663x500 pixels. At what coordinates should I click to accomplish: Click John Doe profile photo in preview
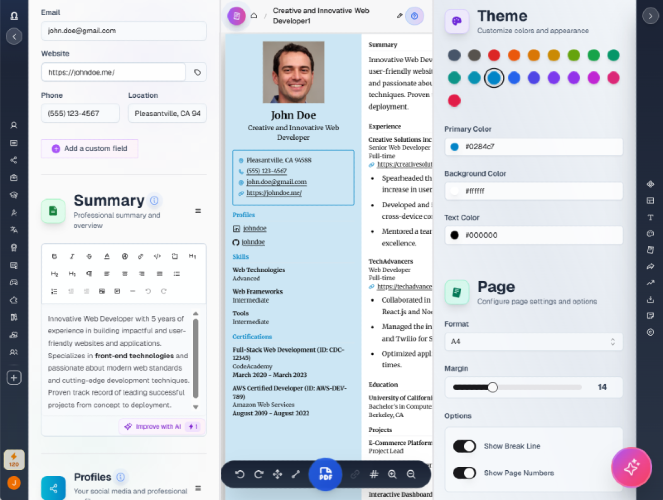pos(293,72)
